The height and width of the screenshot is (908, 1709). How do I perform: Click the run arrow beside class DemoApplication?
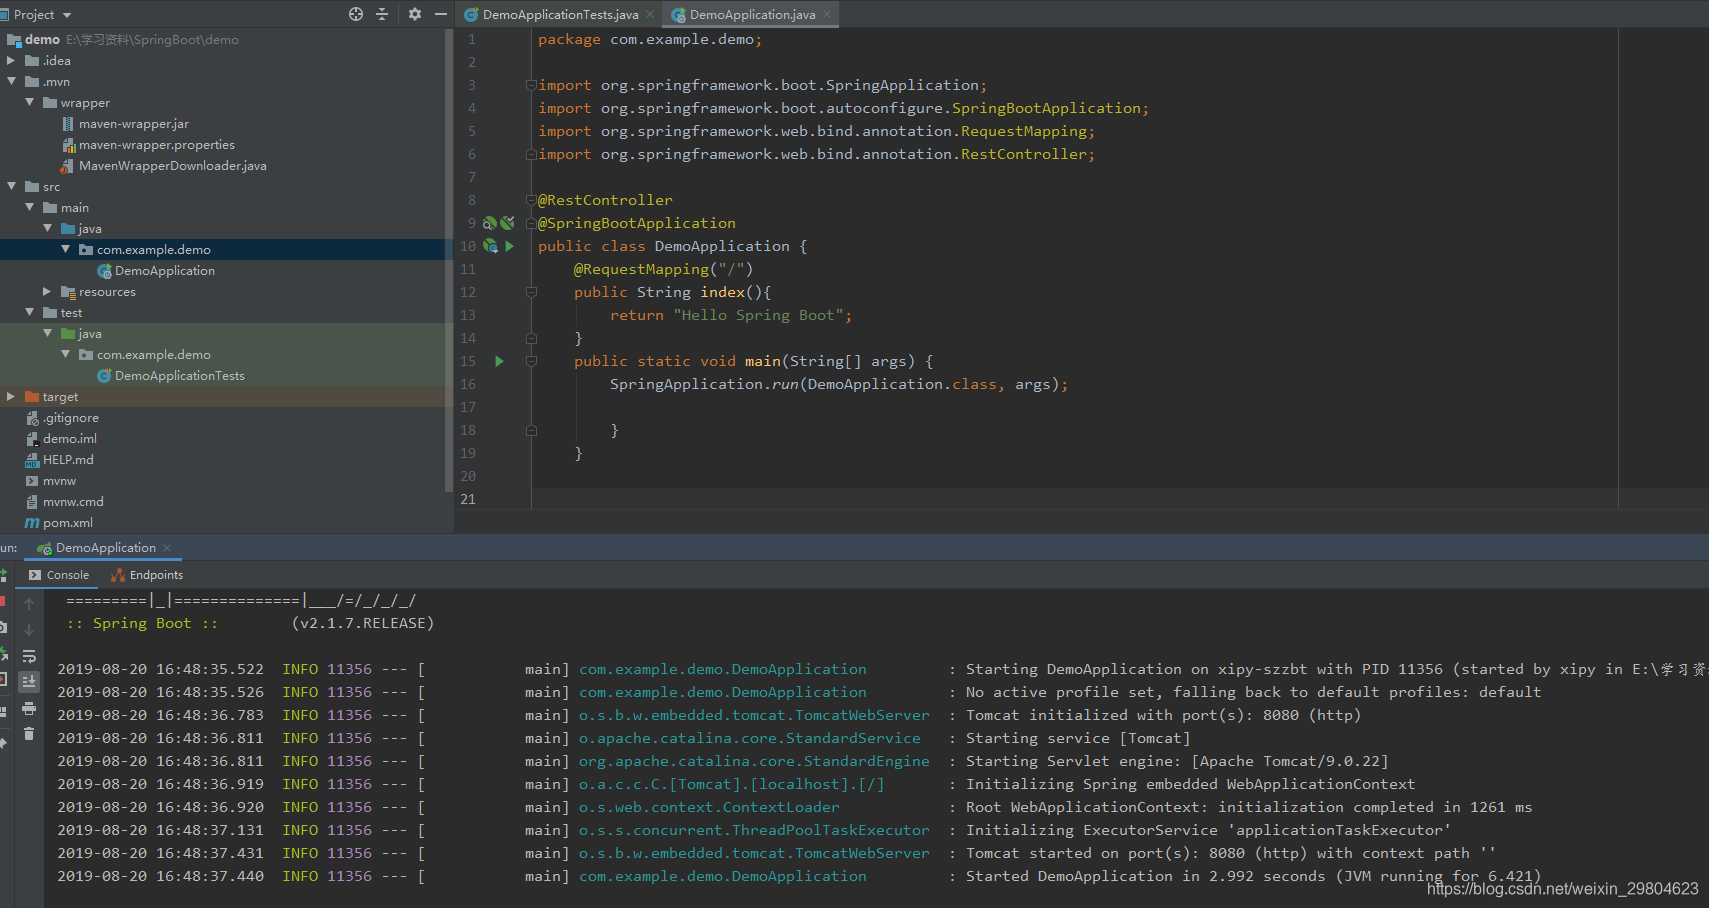(509, 246)
